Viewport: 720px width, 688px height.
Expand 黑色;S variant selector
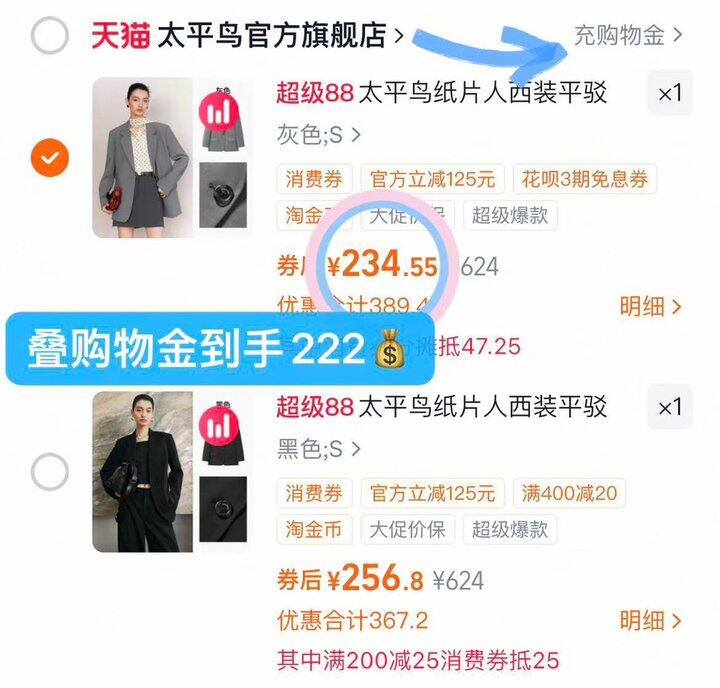[x=319, y=449]
